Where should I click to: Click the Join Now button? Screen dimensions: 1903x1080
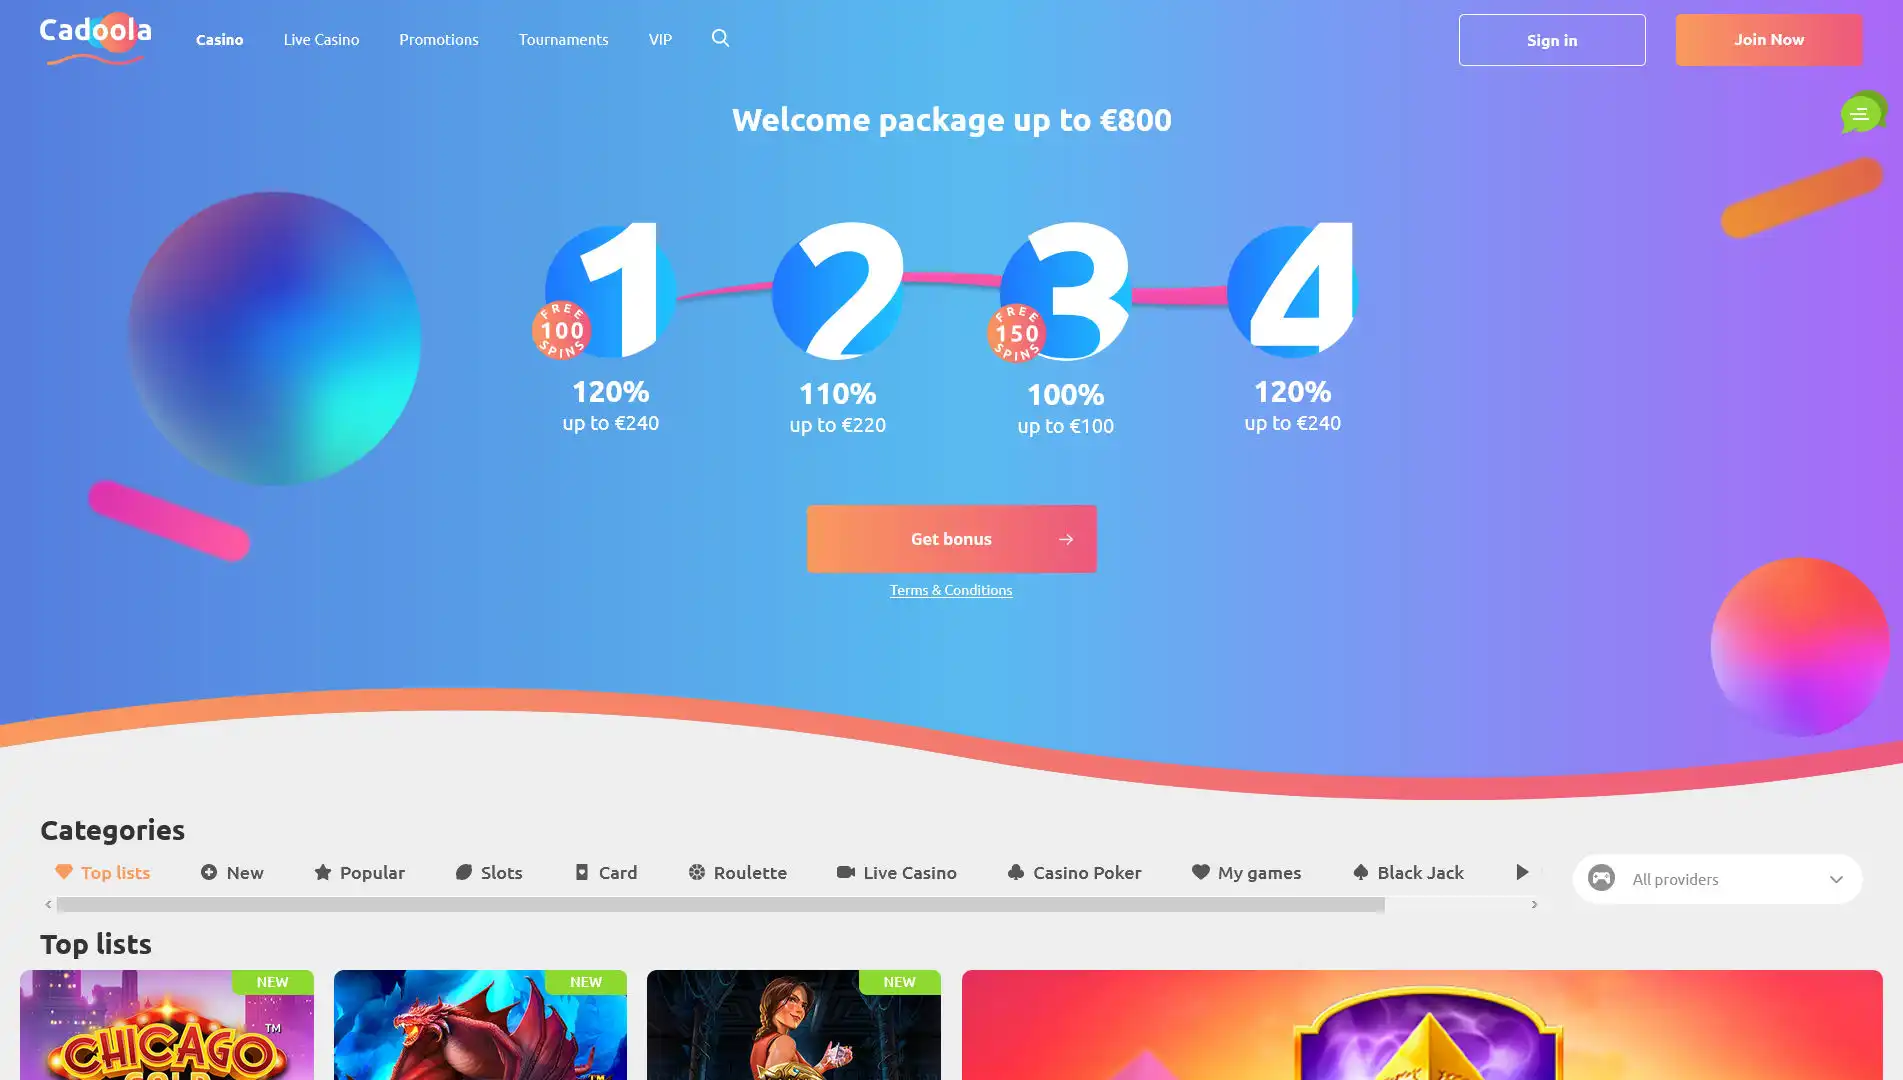[x=1769, y=40]
